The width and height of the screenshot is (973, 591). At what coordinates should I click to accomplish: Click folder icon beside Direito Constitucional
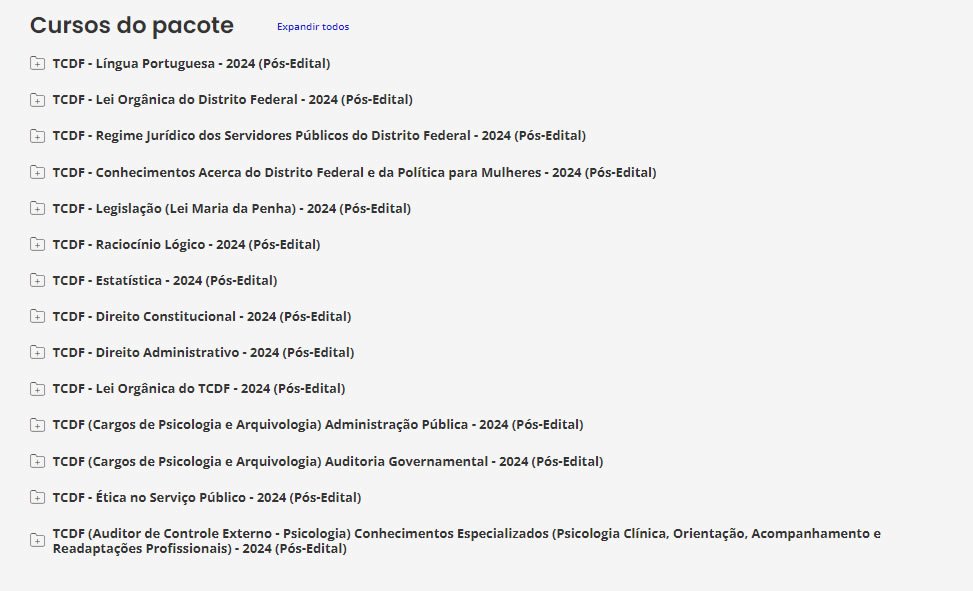[x=37, y=317]
